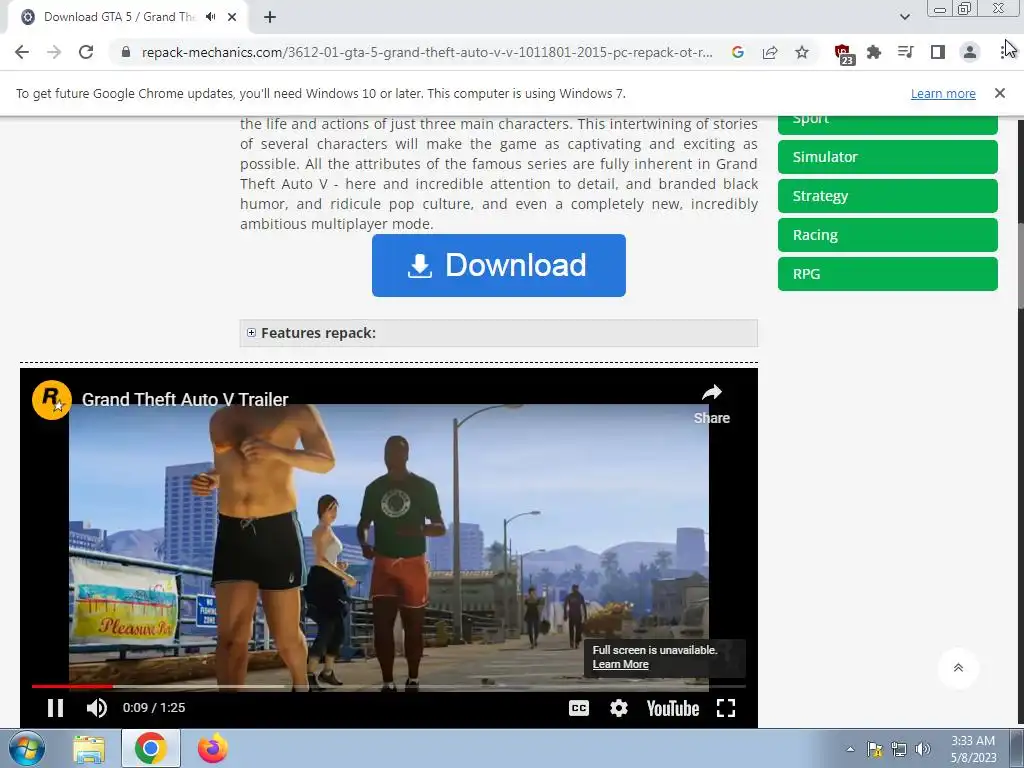The image size is (1024, 768).
Task: Seek in the video progress bar
Action: (389, 686)
